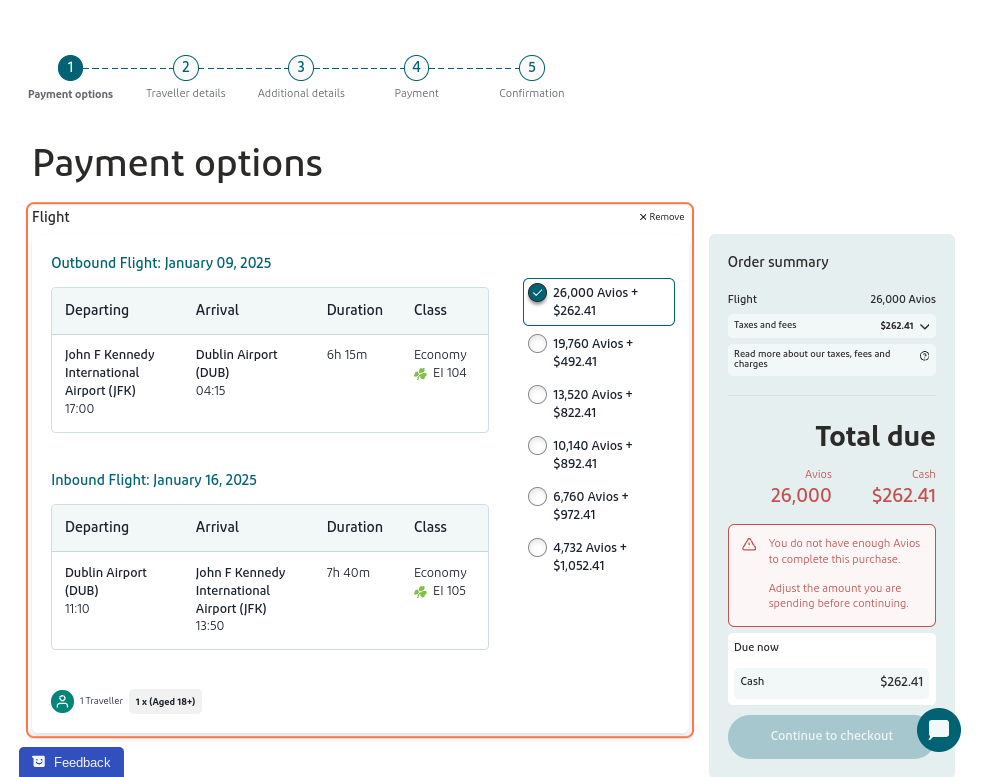This screenshot has height=777, width=987.
Task: Click Continue to checkout button
Action: 832,736
